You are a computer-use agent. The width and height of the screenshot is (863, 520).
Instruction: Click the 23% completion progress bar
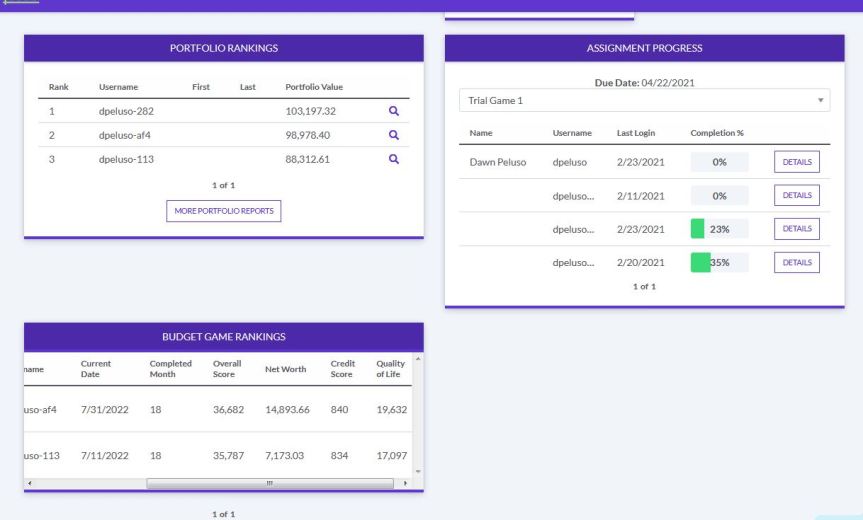718,229
